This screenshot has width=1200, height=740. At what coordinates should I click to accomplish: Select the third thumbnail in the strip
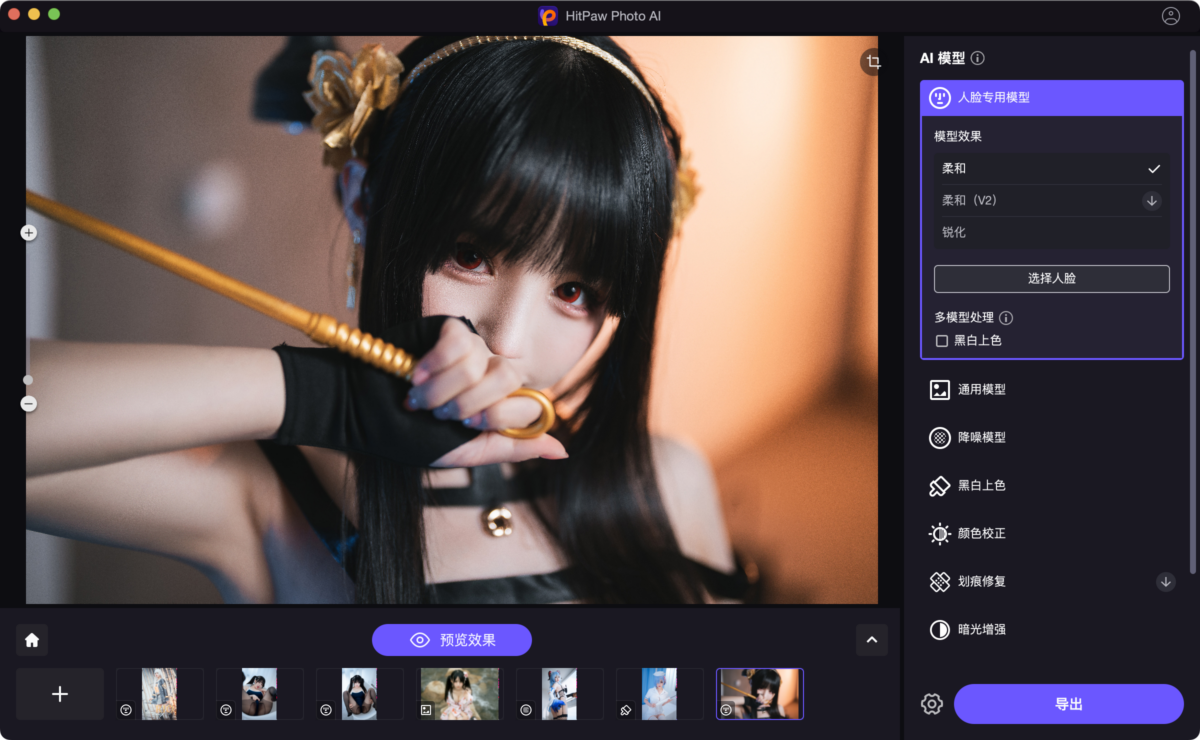tap(360, 694)
